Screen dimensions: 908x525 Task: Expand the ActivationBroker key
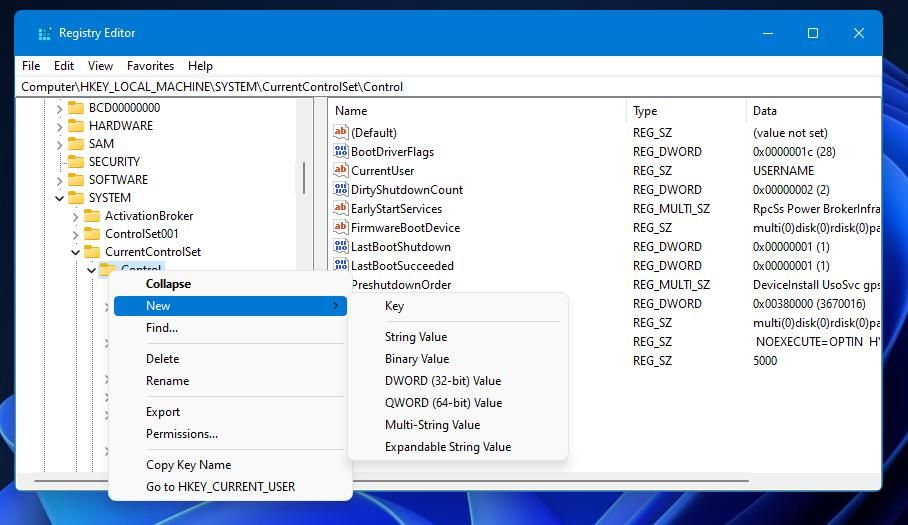(75, 216)
